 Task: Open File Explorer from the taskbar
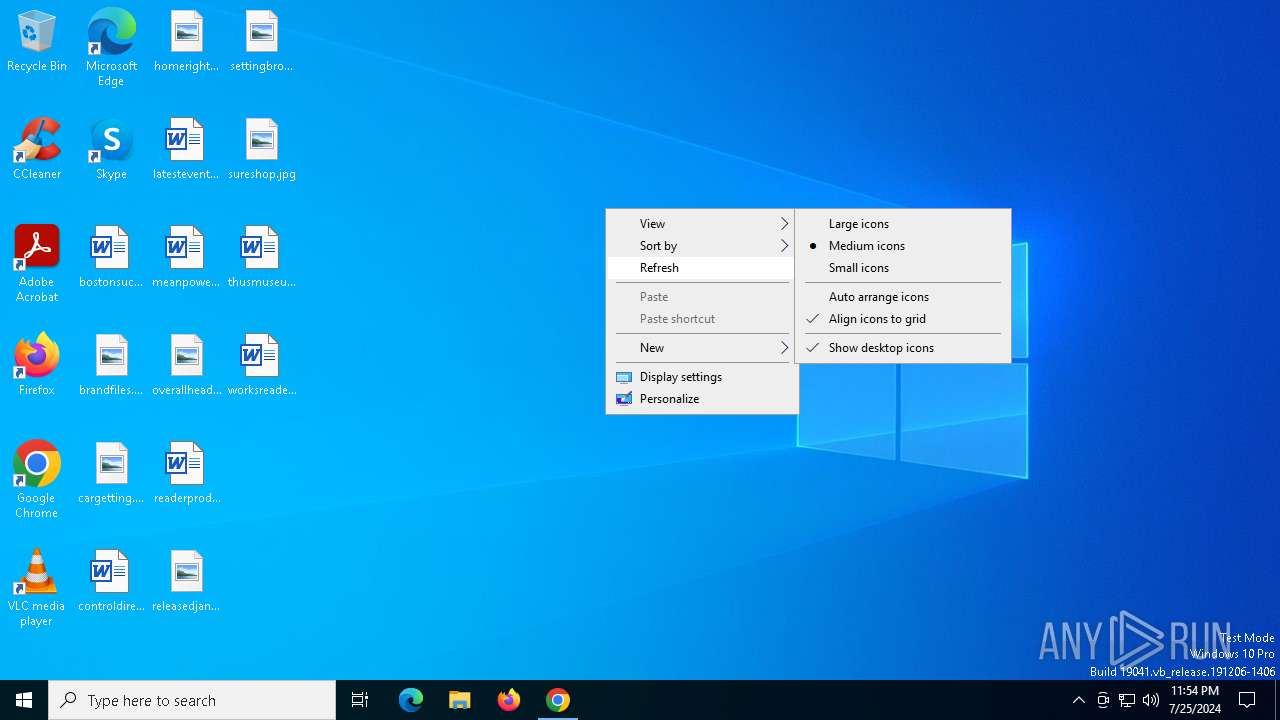tap(460, 700)
